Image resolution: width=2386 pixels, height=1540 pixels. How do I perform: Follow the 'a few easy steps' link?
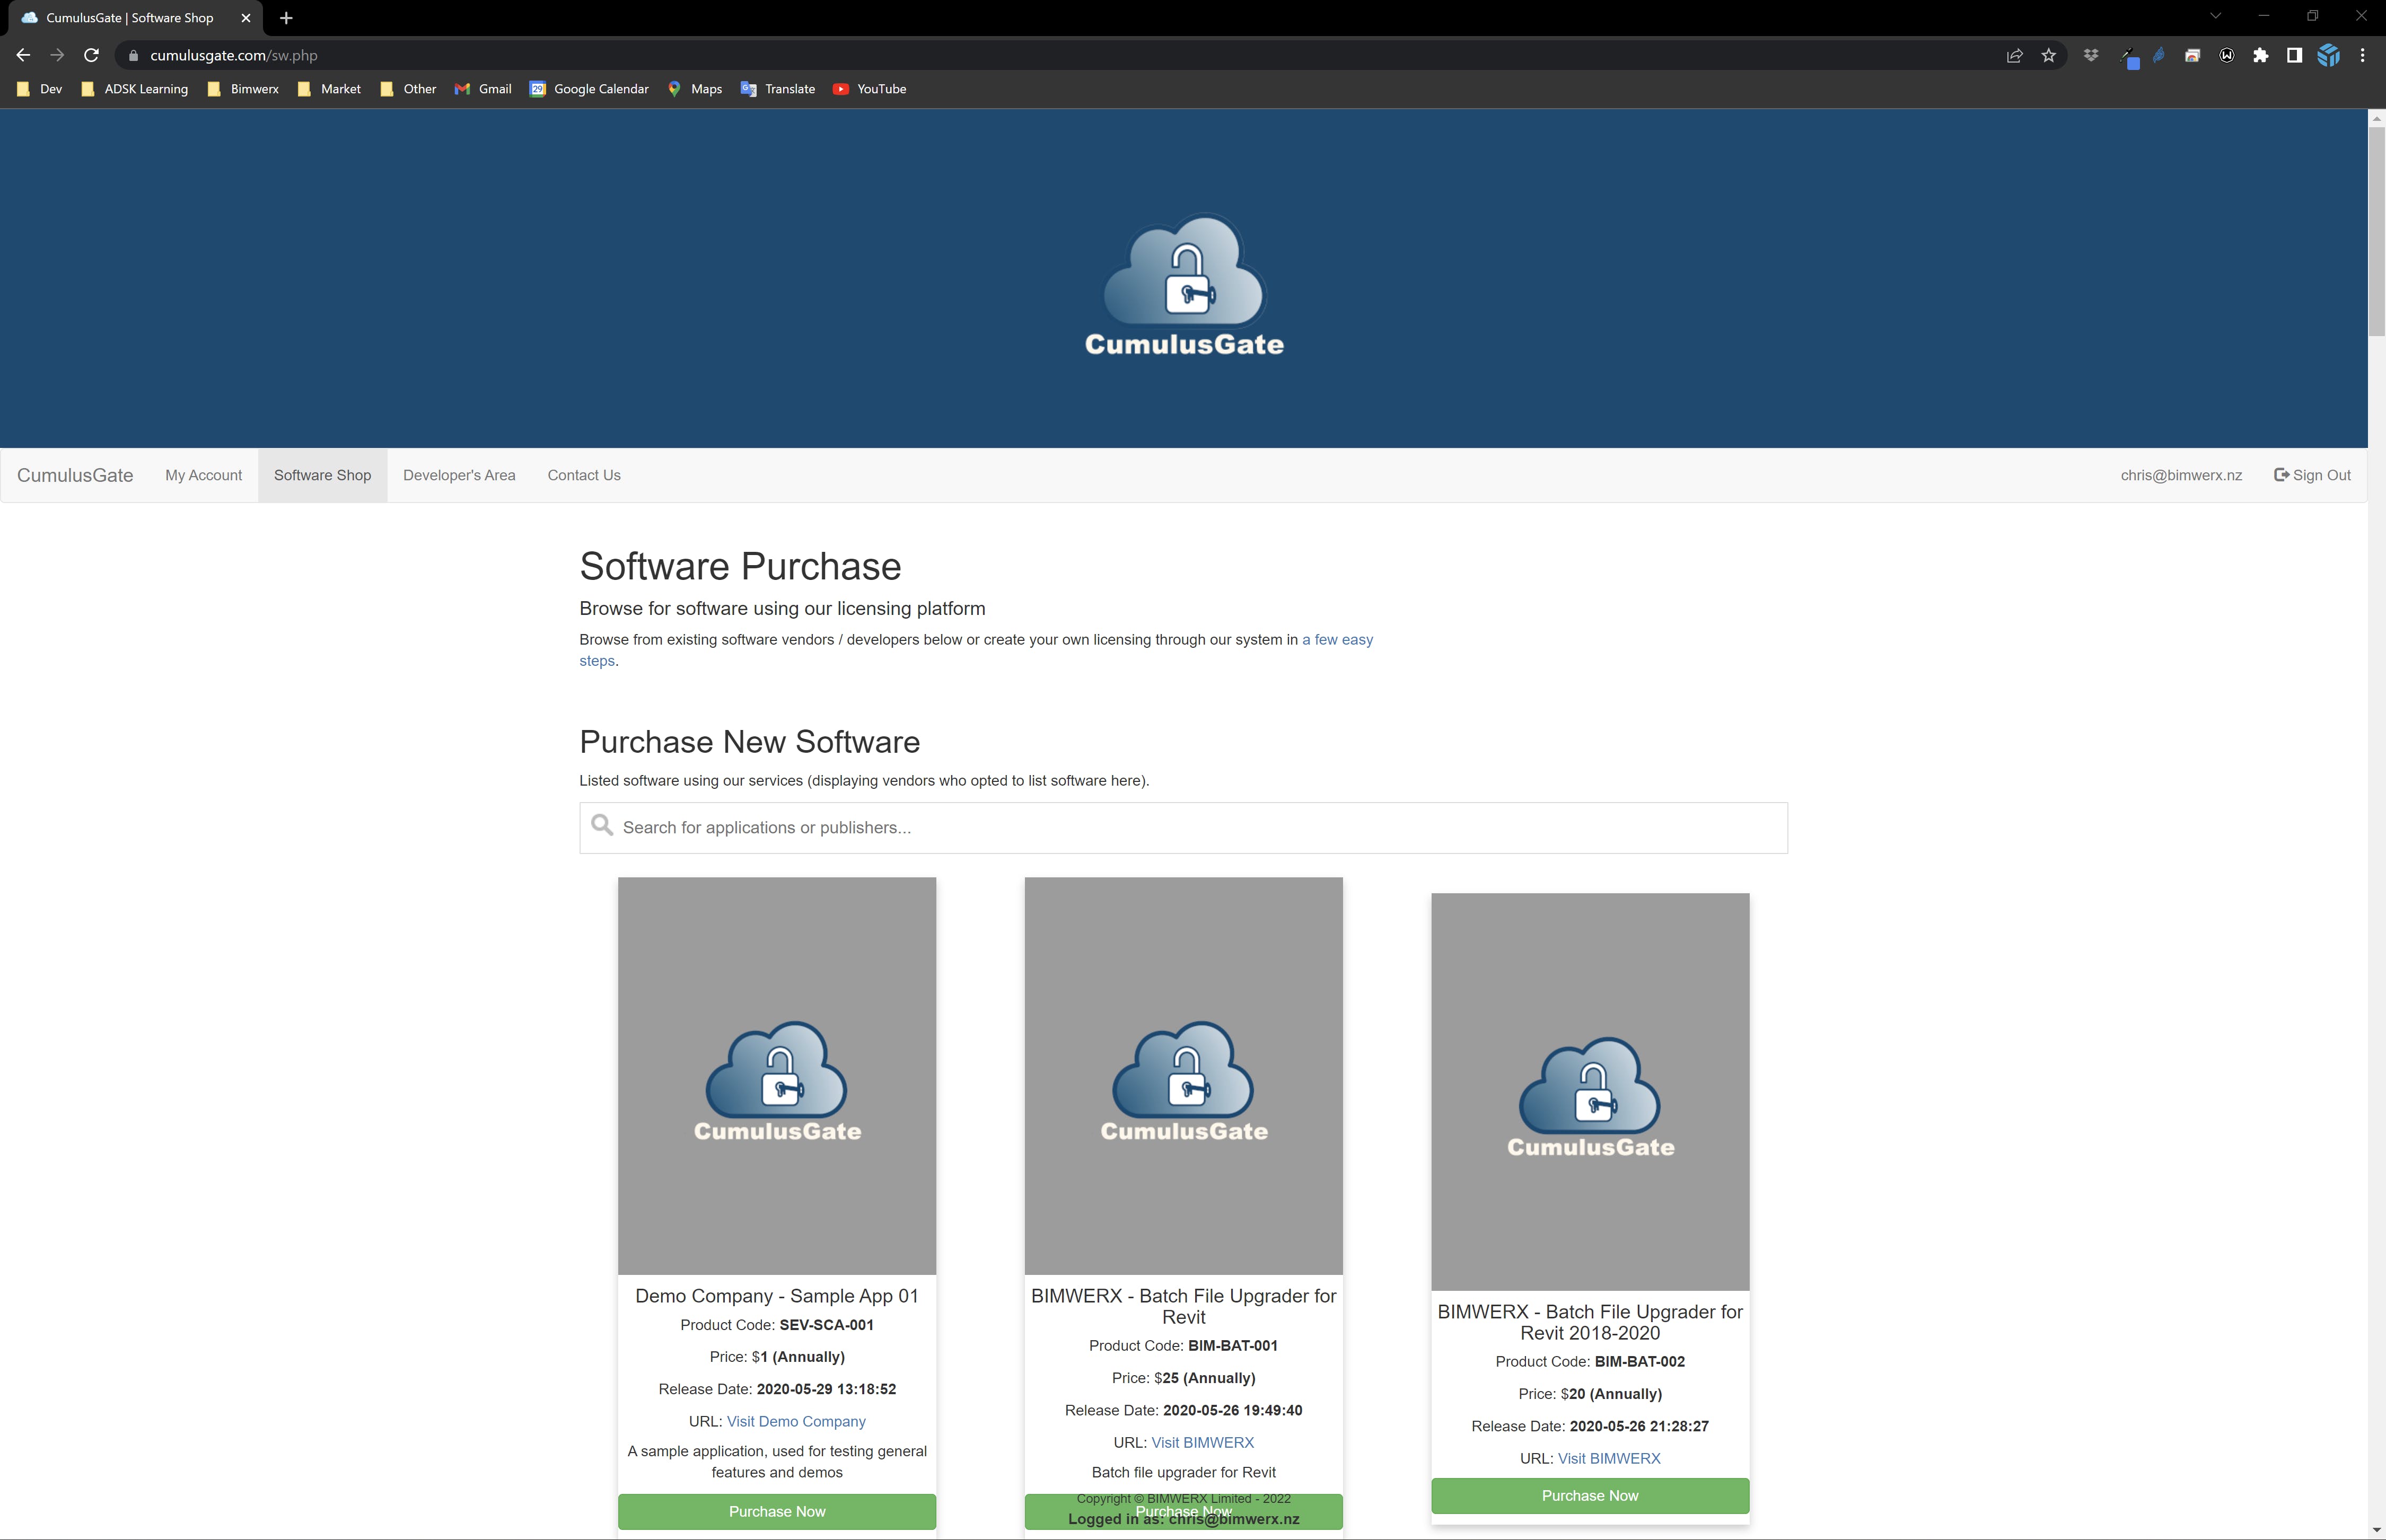point(1337,640)
